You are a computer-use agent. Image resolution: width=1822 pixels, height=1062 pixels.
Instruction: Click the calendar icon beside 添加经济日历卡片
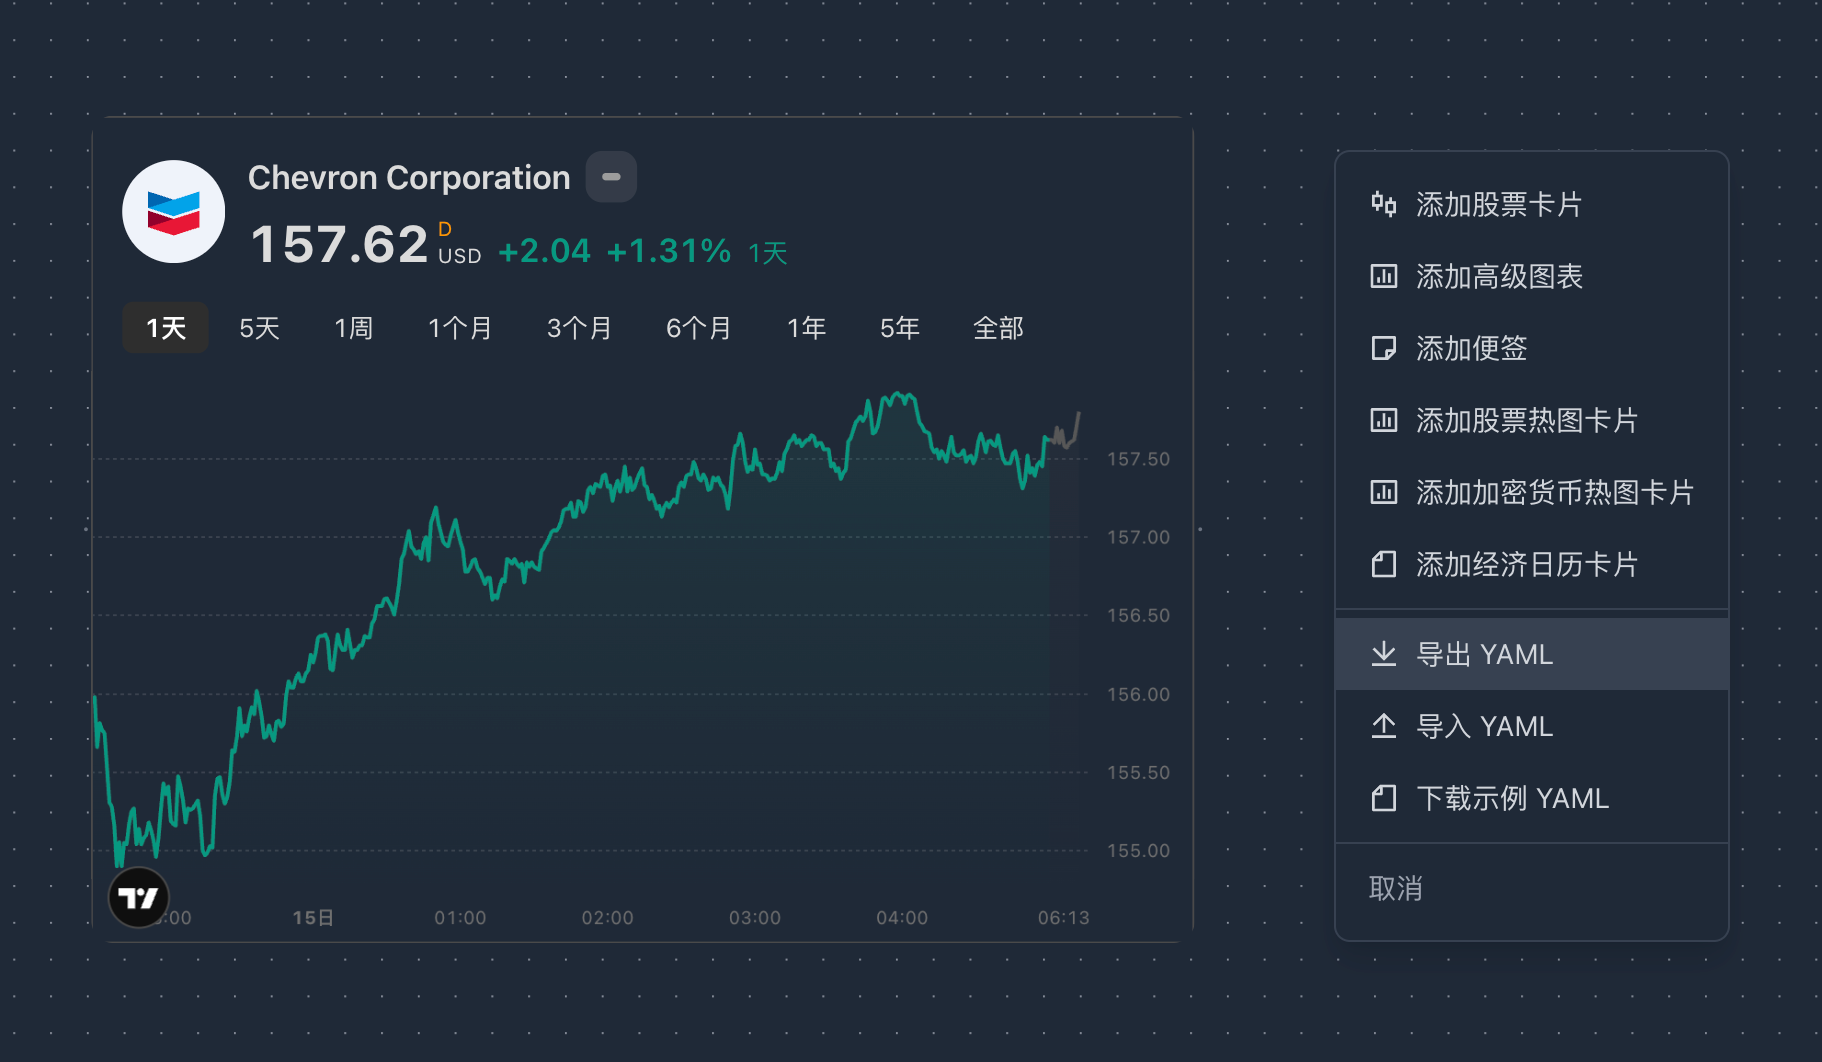point(1383,564)
